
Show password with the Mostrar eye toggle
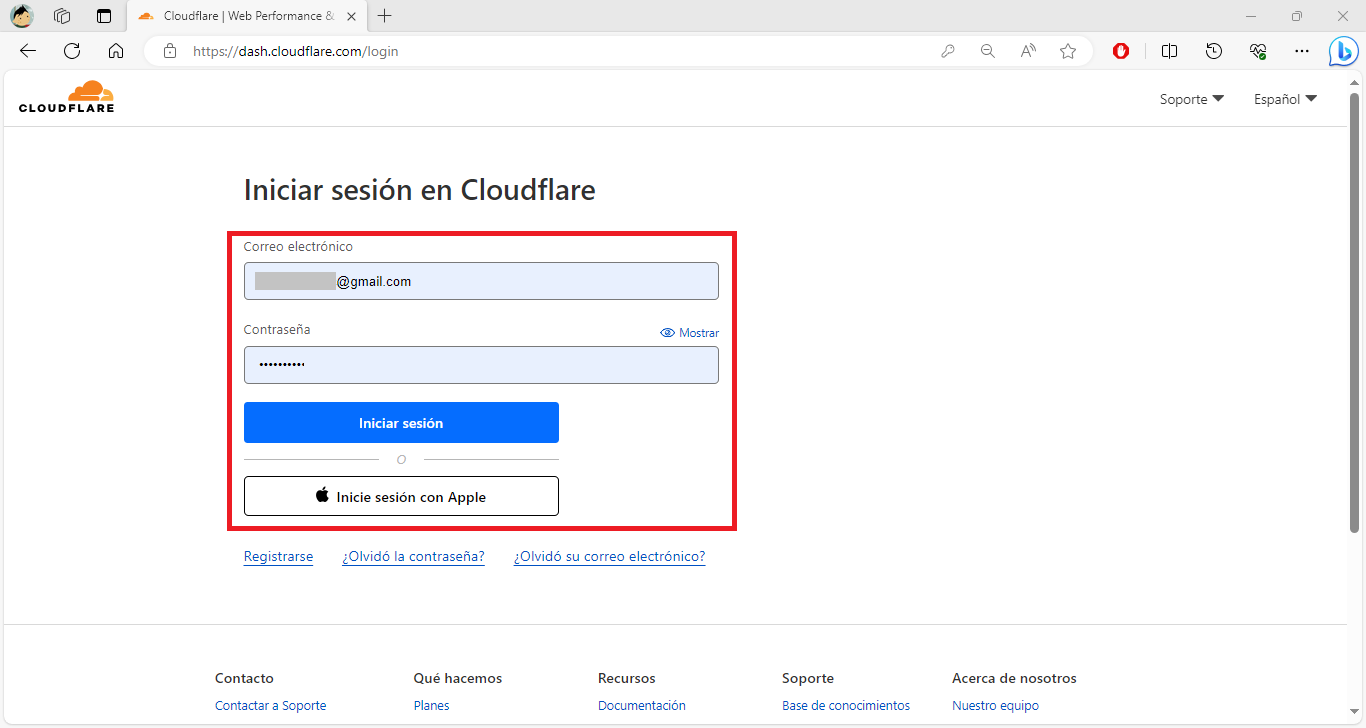tap(690, 333)
